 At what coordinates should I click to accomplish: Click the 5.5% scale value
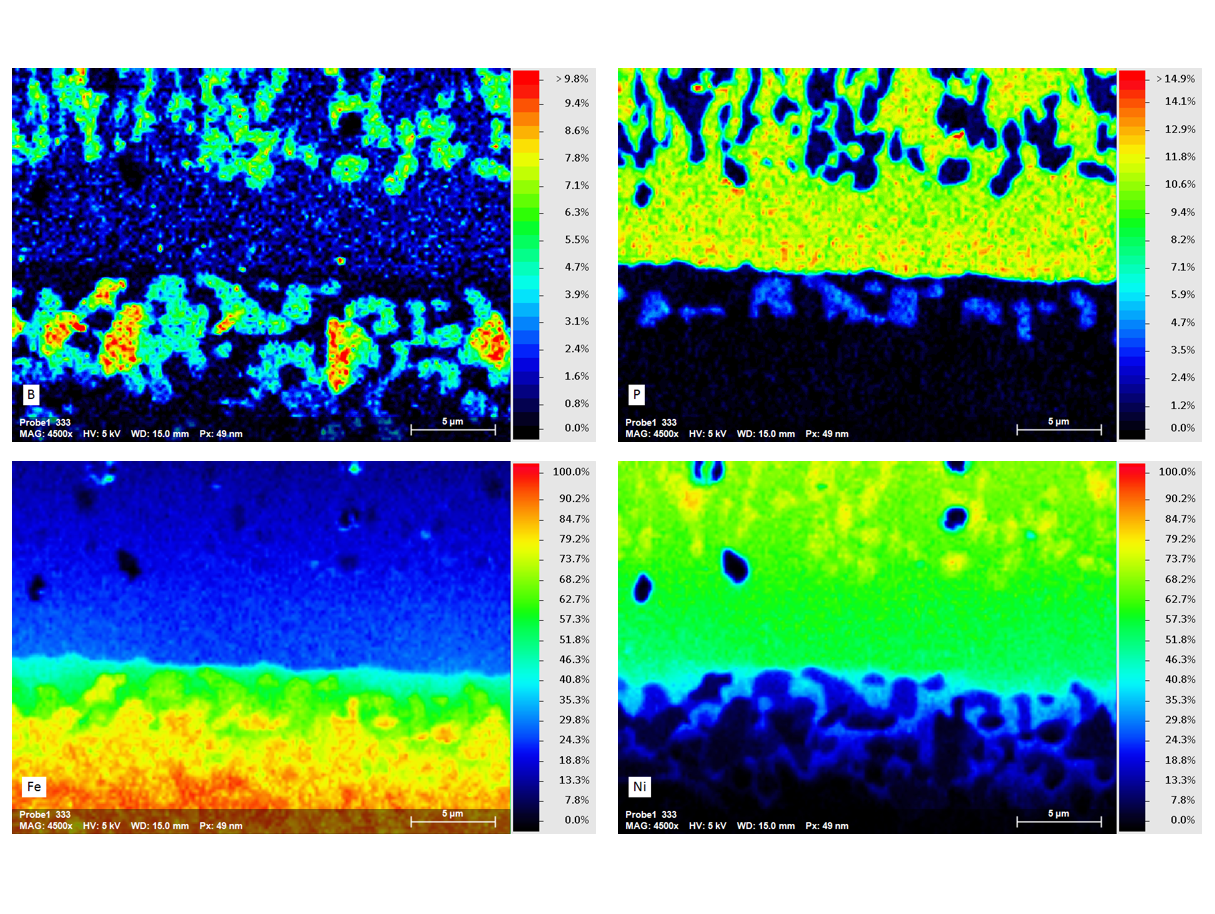click(577, 240)
